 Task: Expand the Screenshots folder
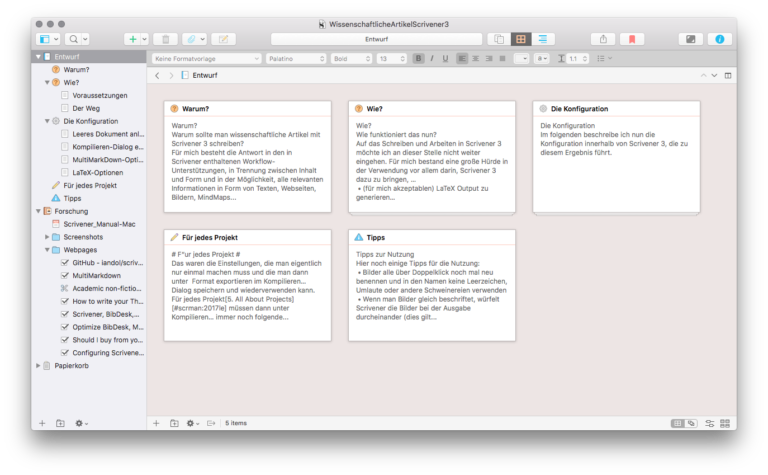[46, 237]
